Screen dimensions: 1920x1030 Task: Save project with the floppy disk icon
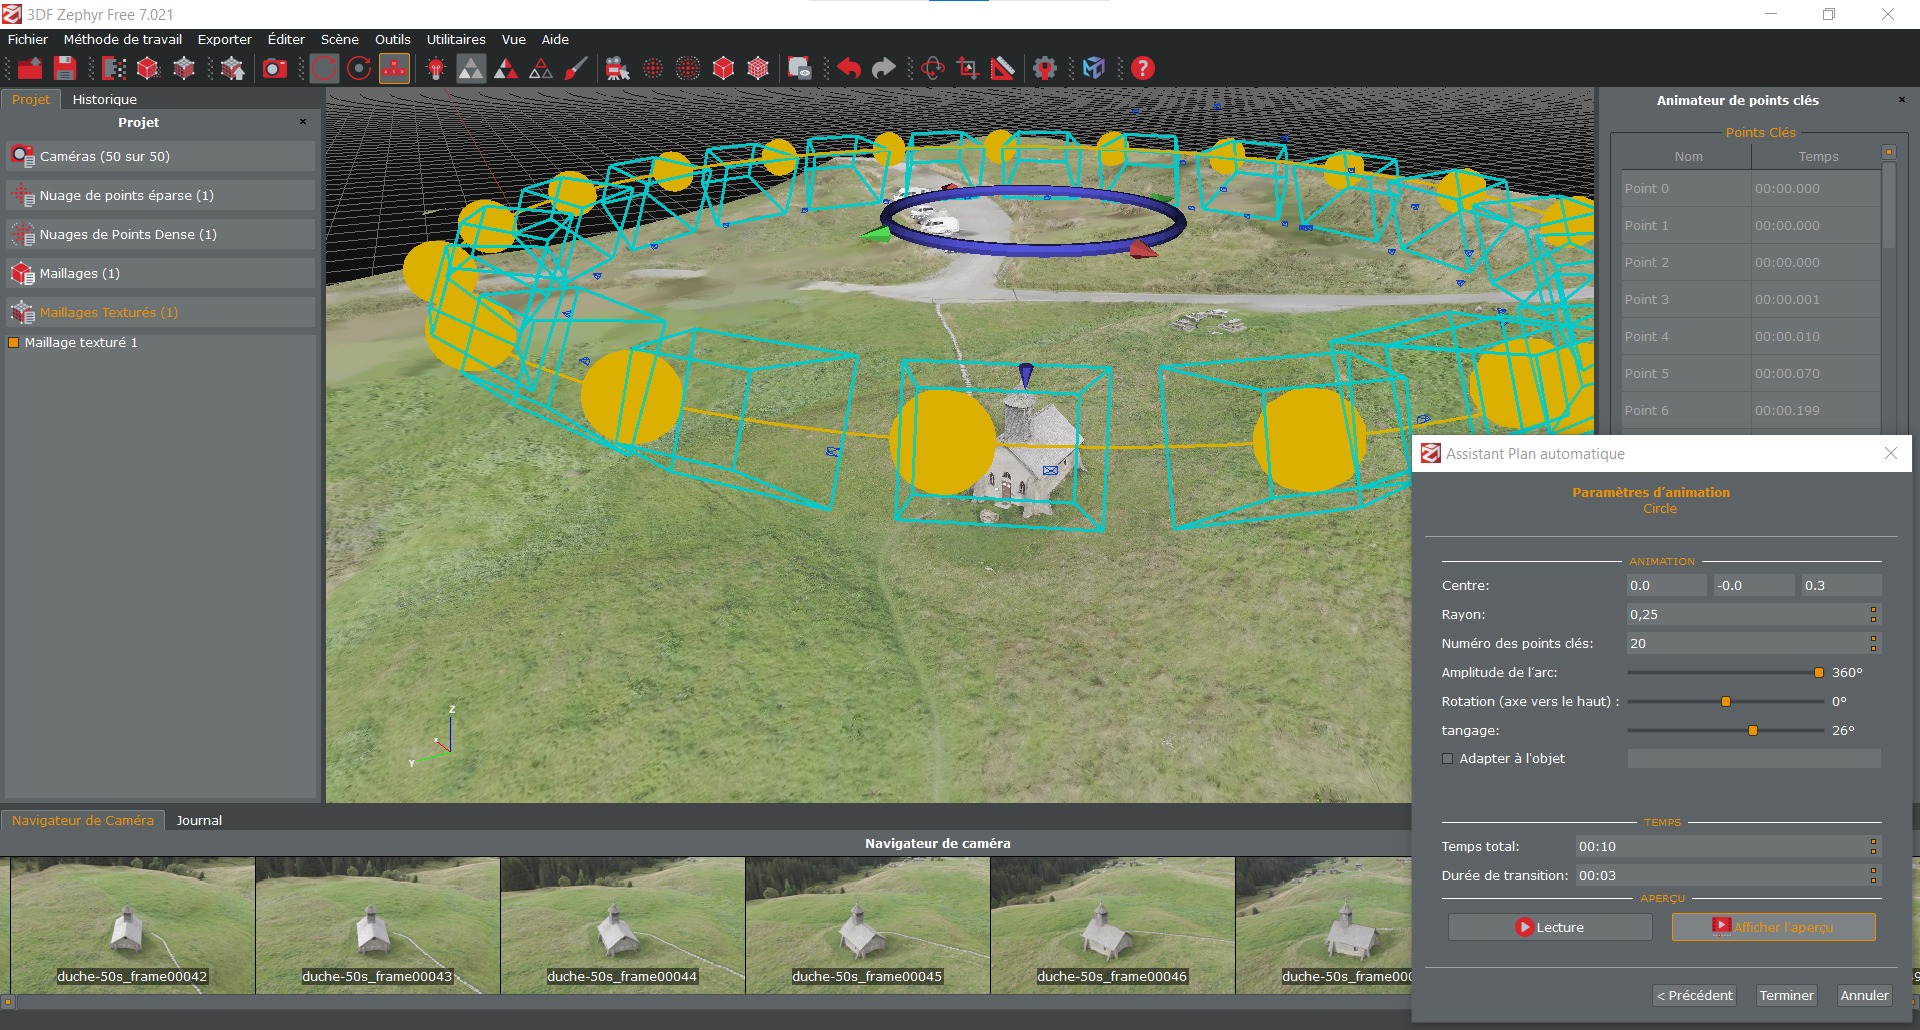(x=65, y=68)
